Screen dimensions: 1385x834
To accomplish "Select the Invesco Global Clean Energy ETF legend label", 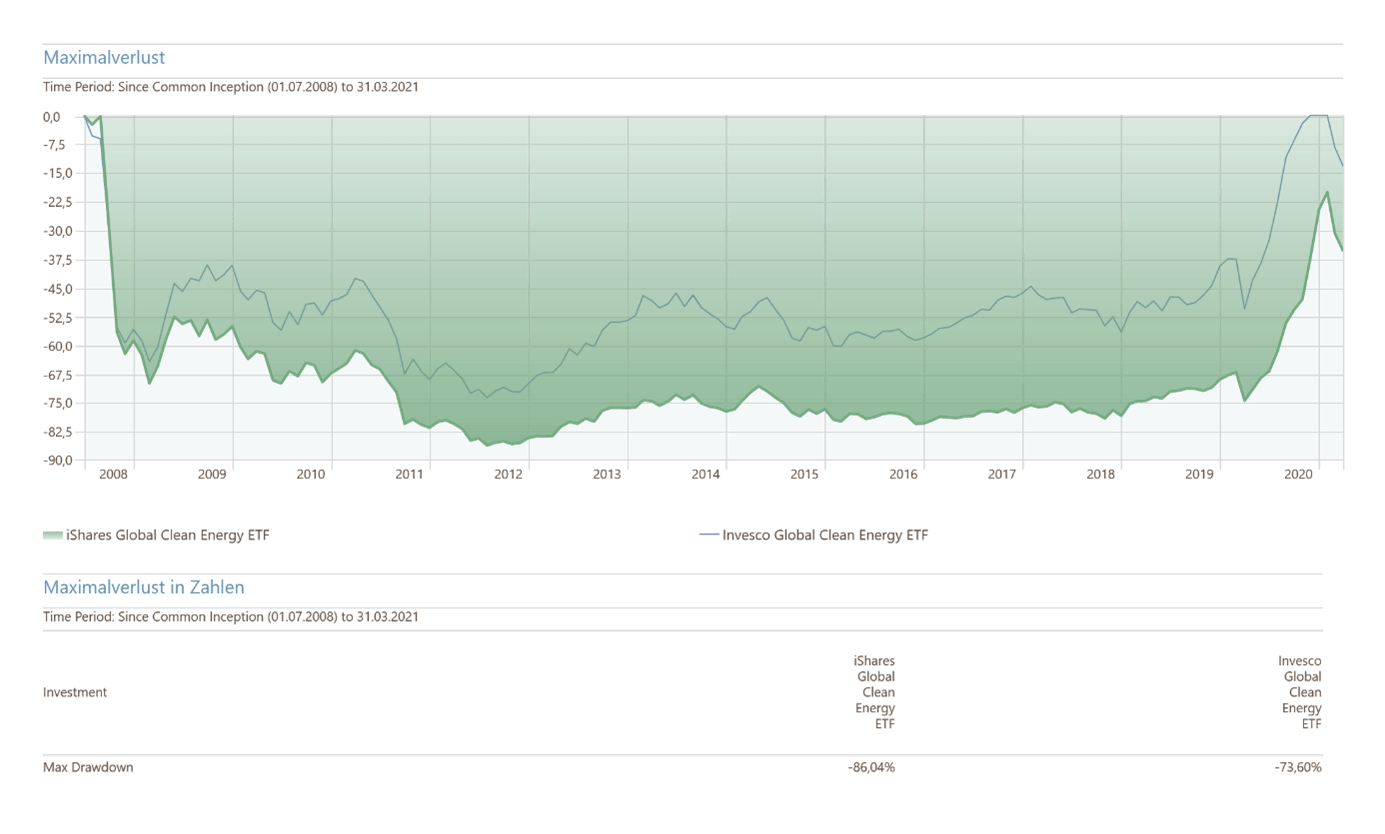I will click(x=825, y=535).
